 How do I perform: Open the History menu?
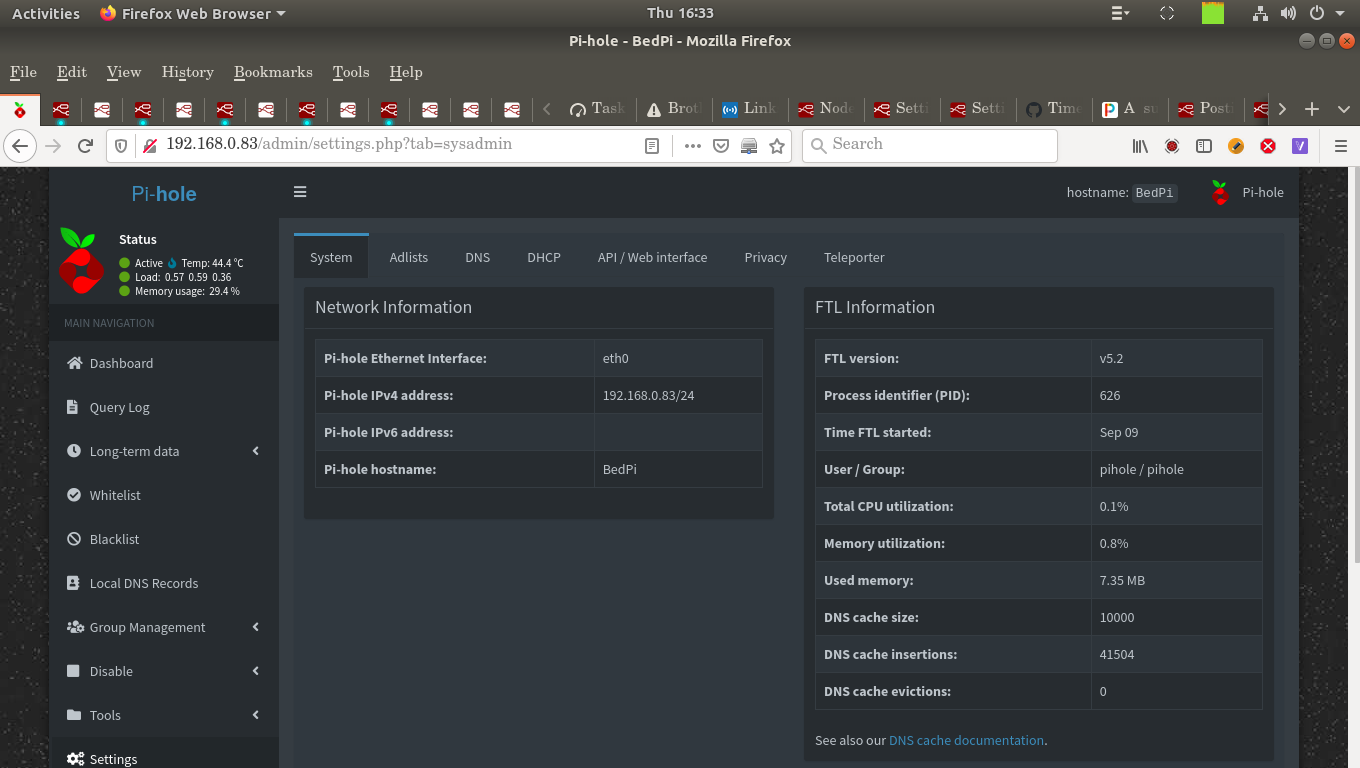tap(187, 72)
